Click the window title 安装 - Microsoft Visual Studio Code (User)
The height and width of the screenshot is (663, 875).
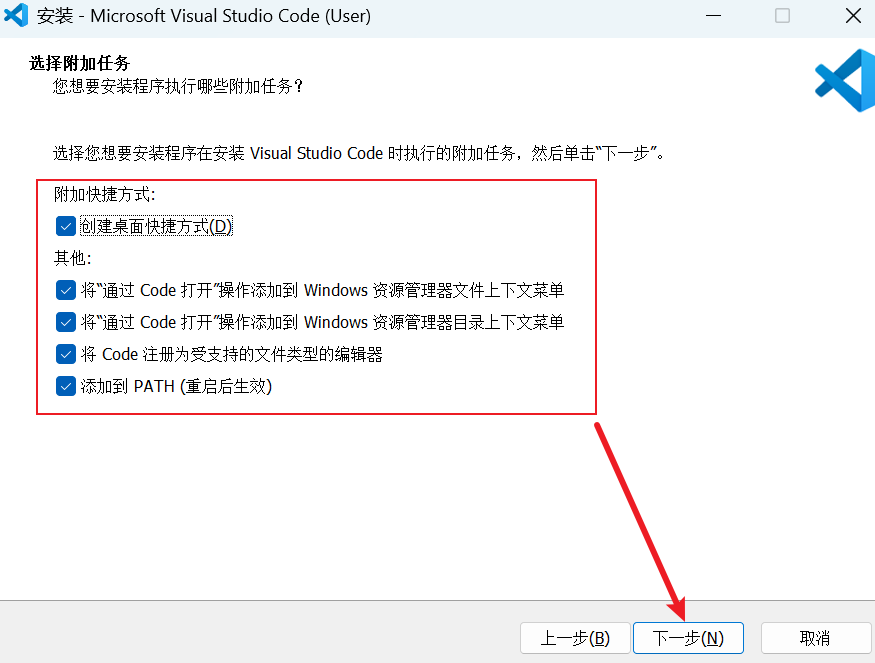pyautogui.click(x=204, y=16)
